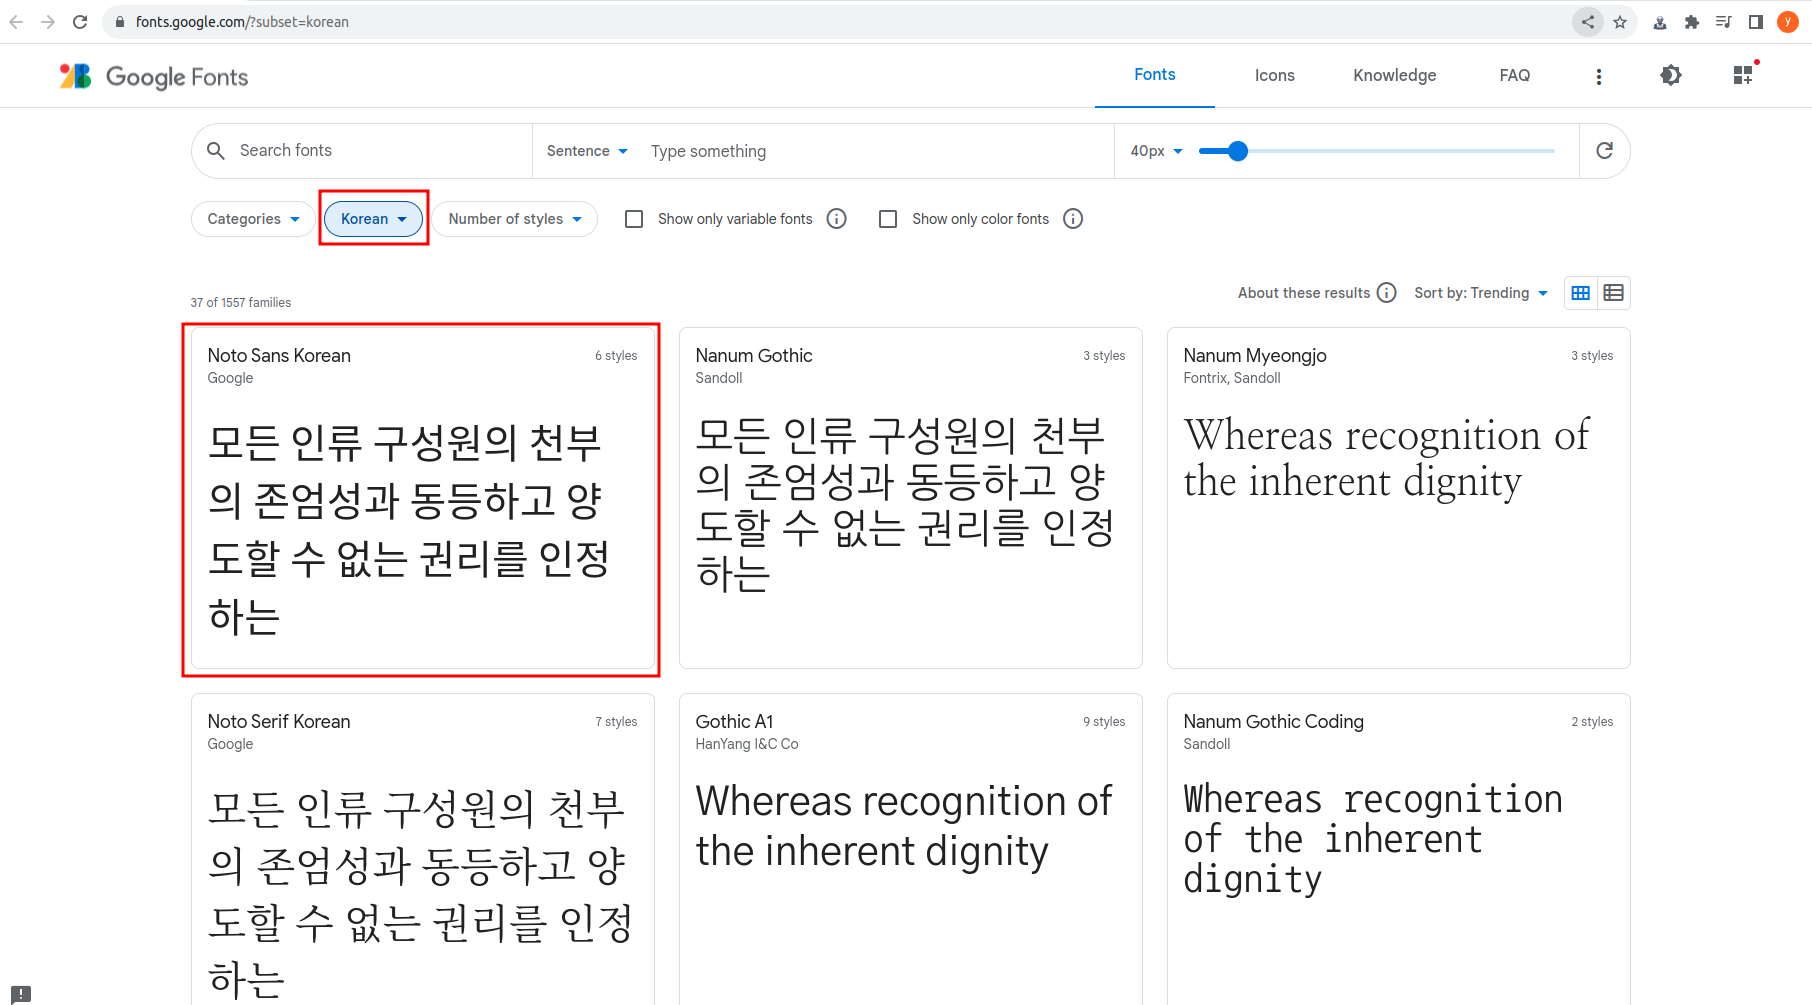Select the Knowledge tab
This screenshot has width=1812, height=1005.
click(x=1395, y=75)
